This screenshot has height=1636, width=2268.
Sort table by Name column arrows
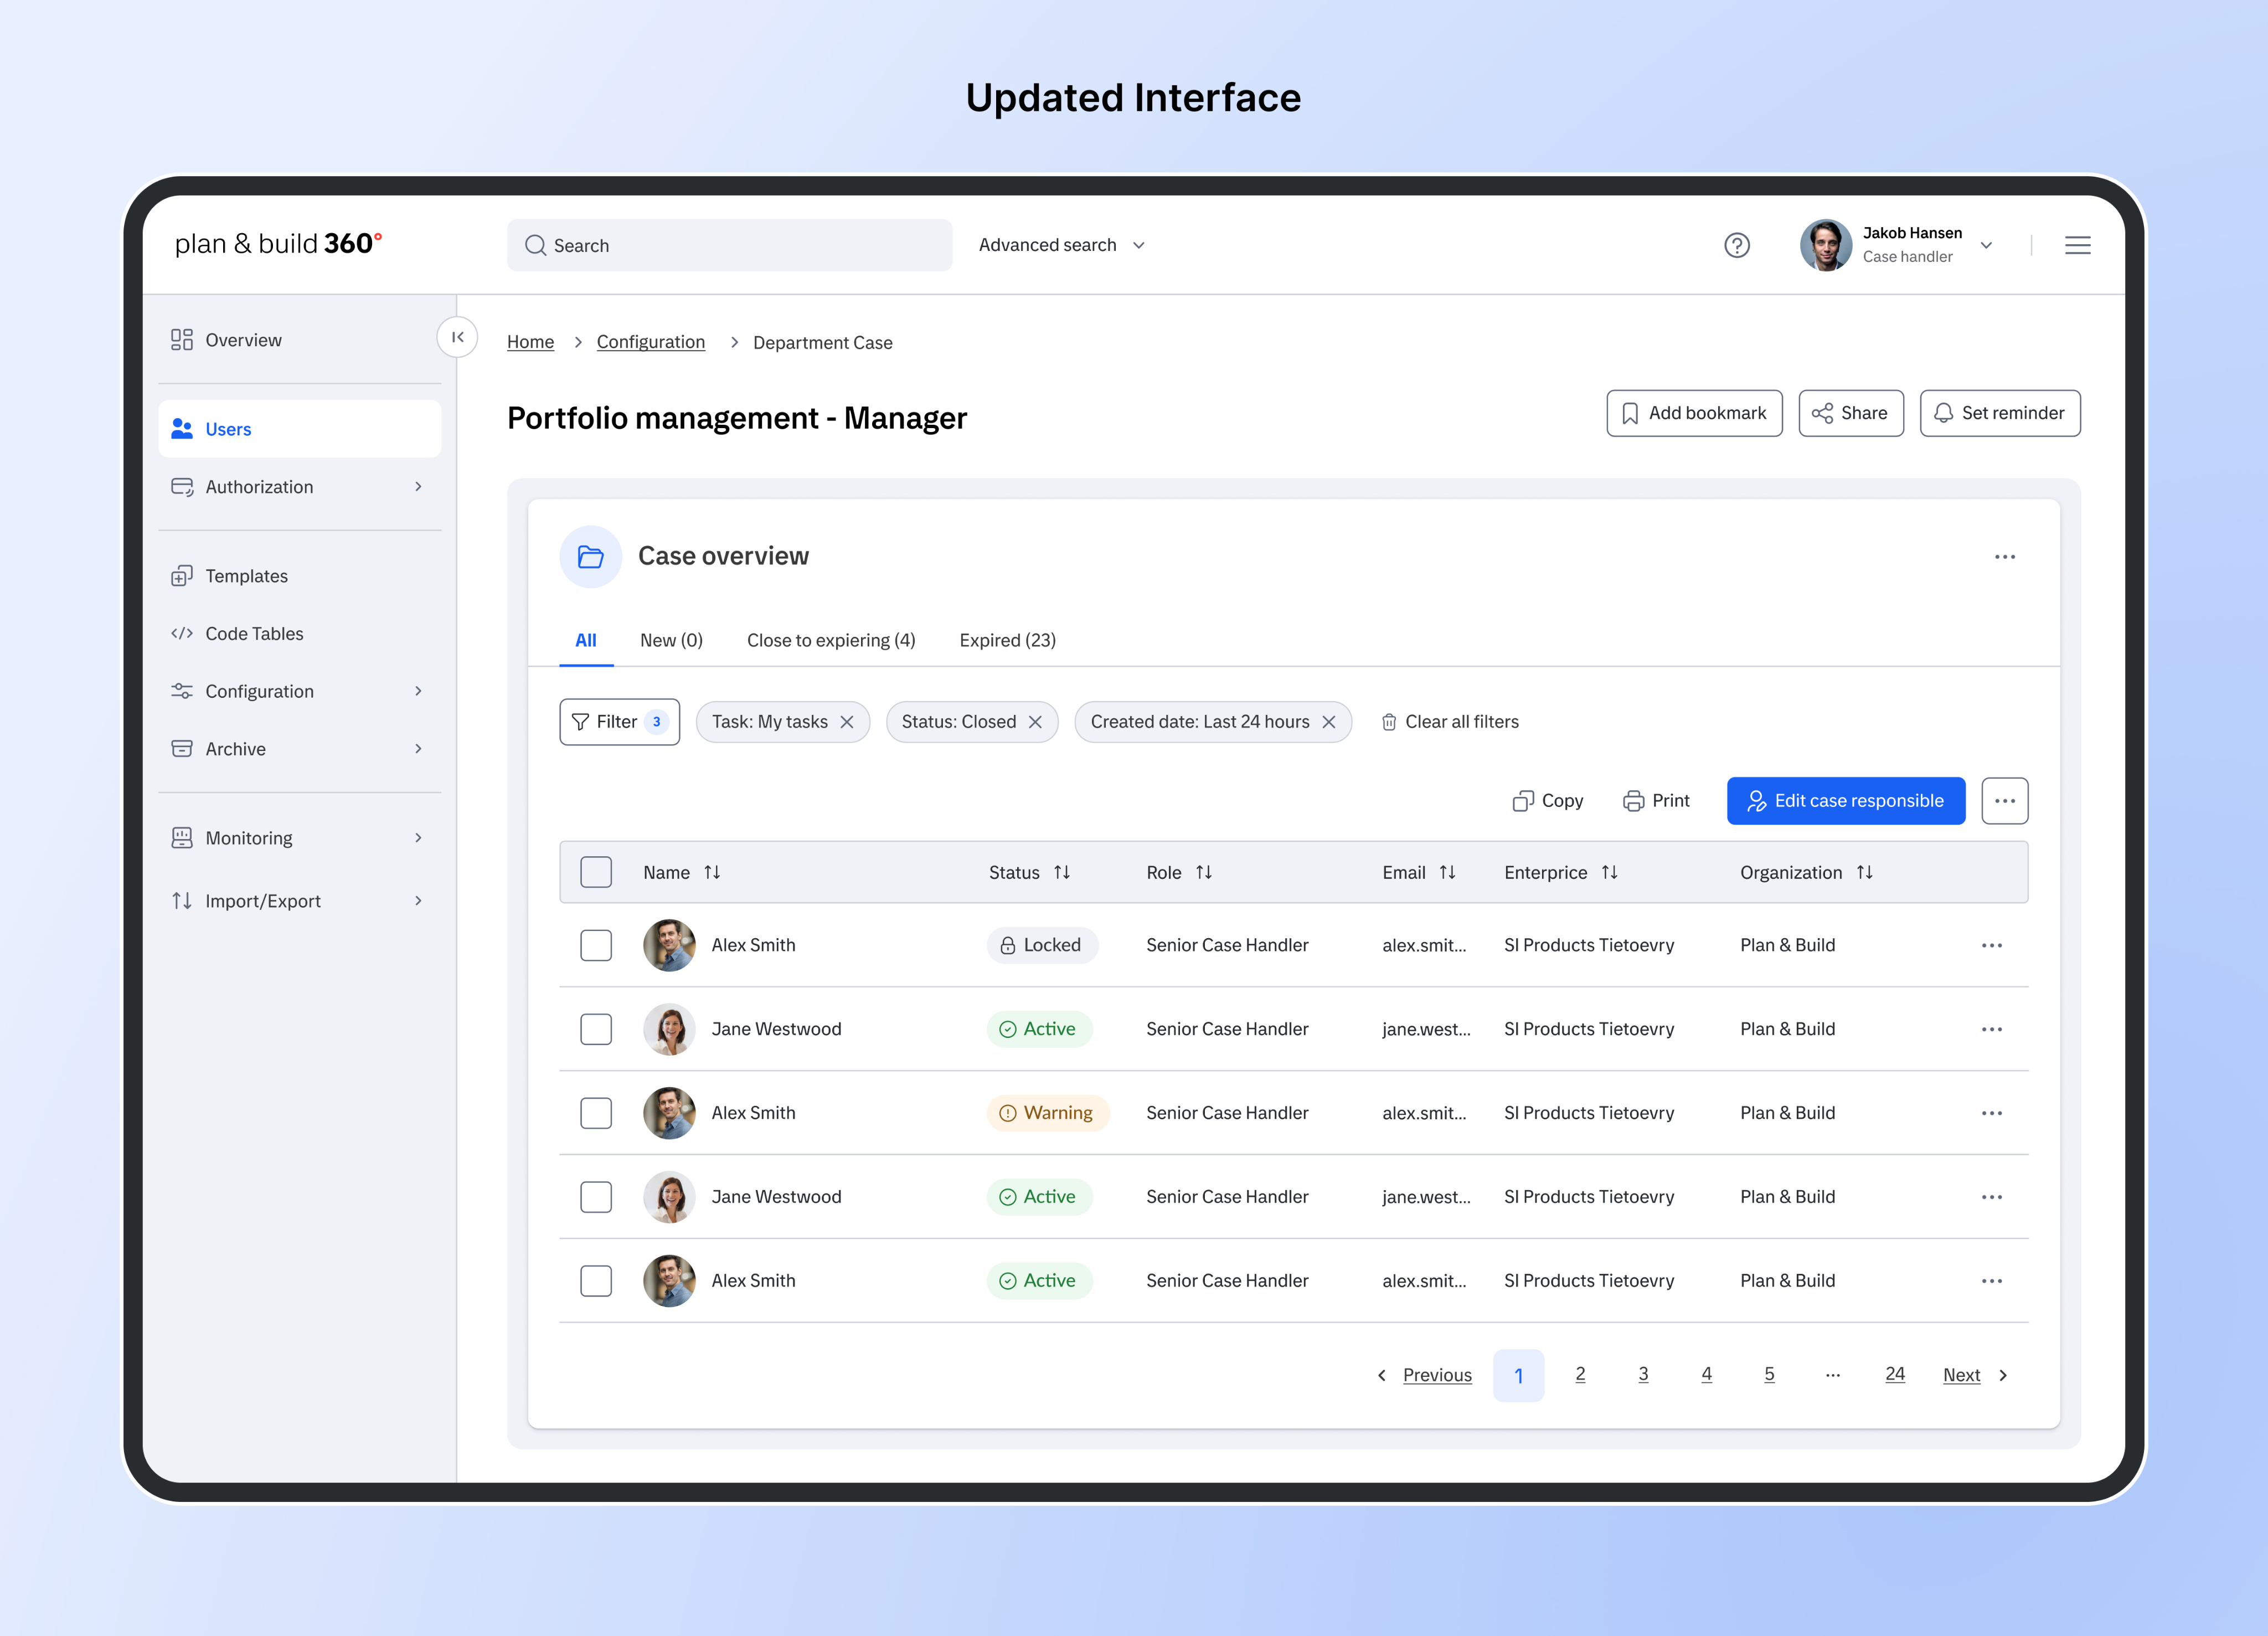tap(712, 872)
